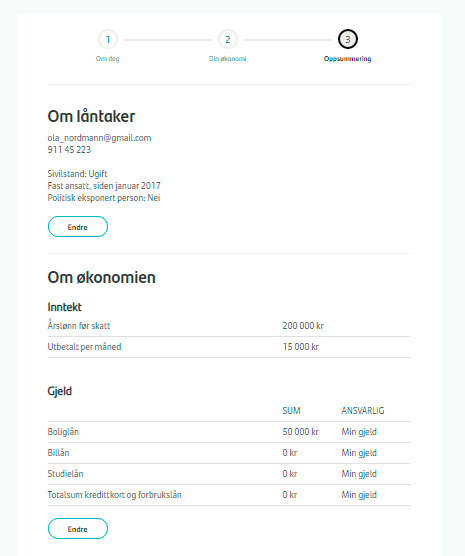Click the Billån row label

[x=59, y=453]
